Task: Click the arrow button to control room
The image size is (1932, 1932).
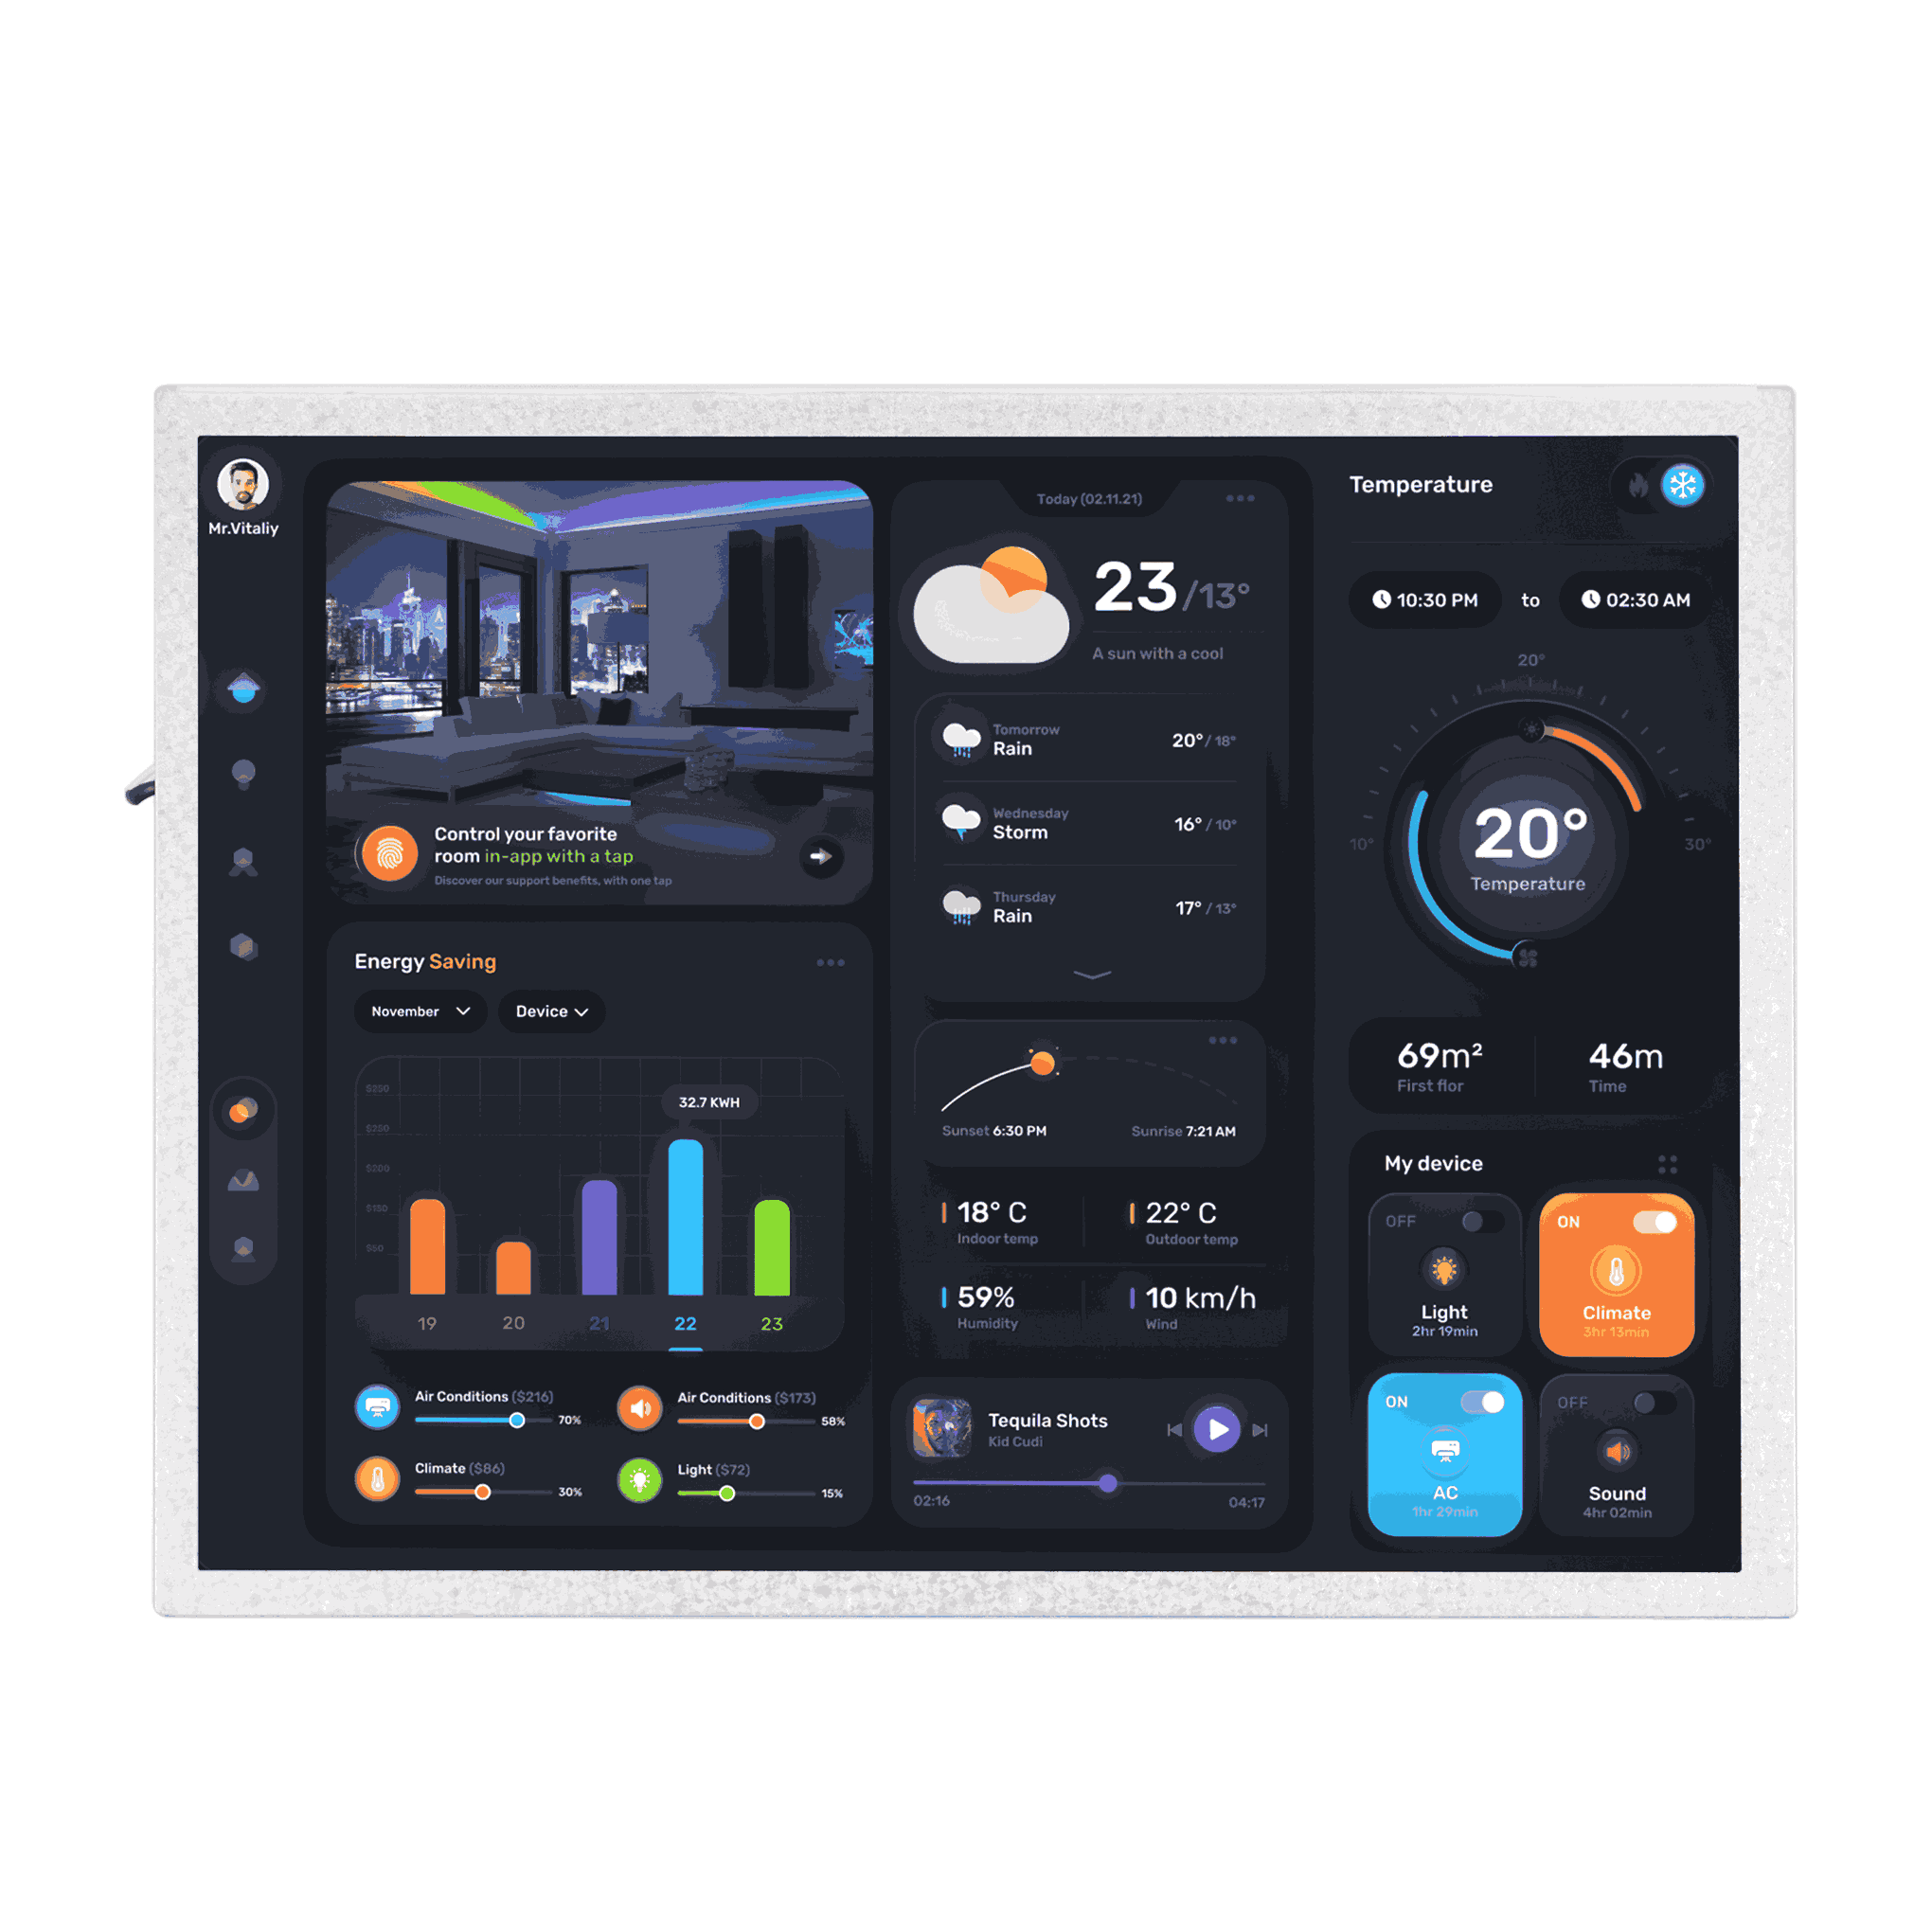Action: click(x=817, y=856)
